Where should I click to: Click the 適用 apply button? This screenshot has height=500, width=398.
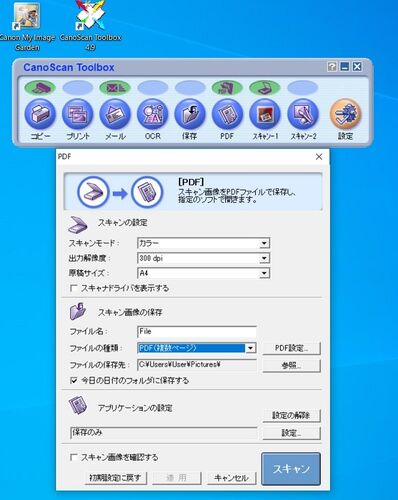(x=177, y=478)
